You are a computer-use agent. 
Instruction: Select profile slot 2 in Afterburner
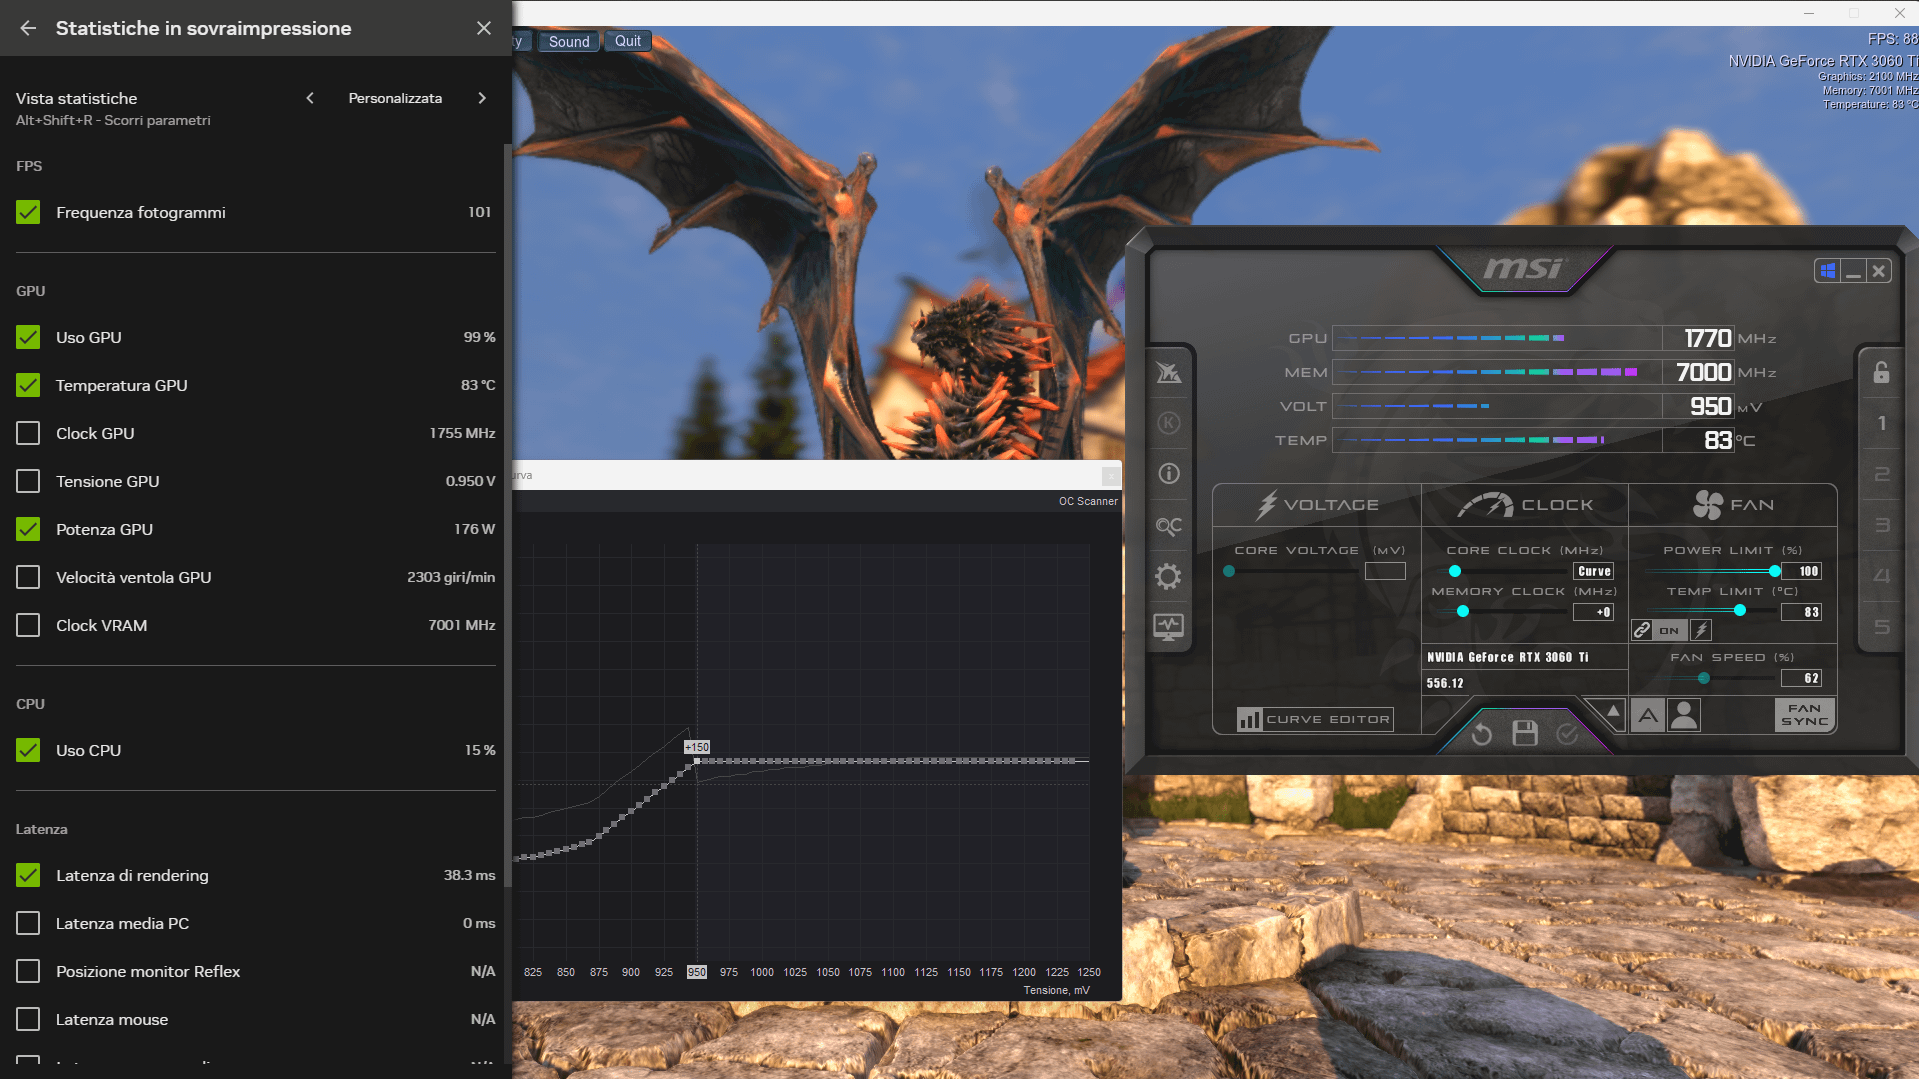(x=1881, y=474)
